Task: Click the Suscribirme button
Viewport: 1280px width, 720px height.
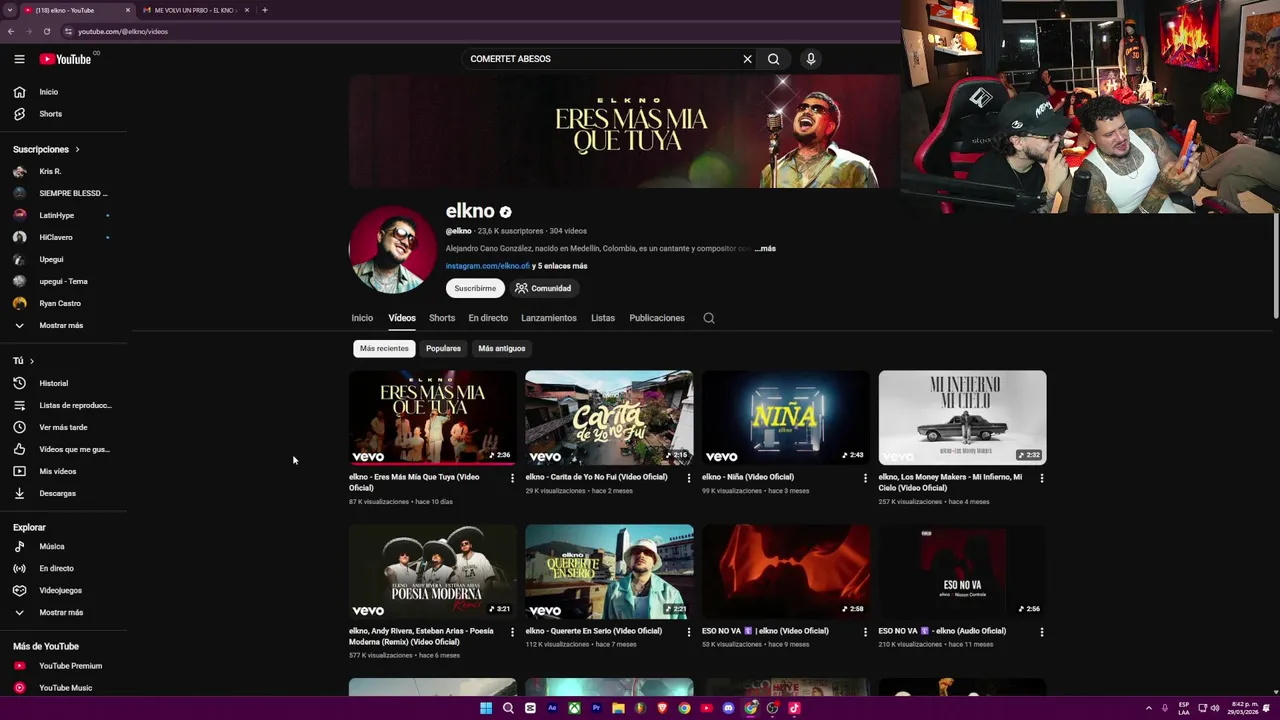Action: [x=475, y=289]
